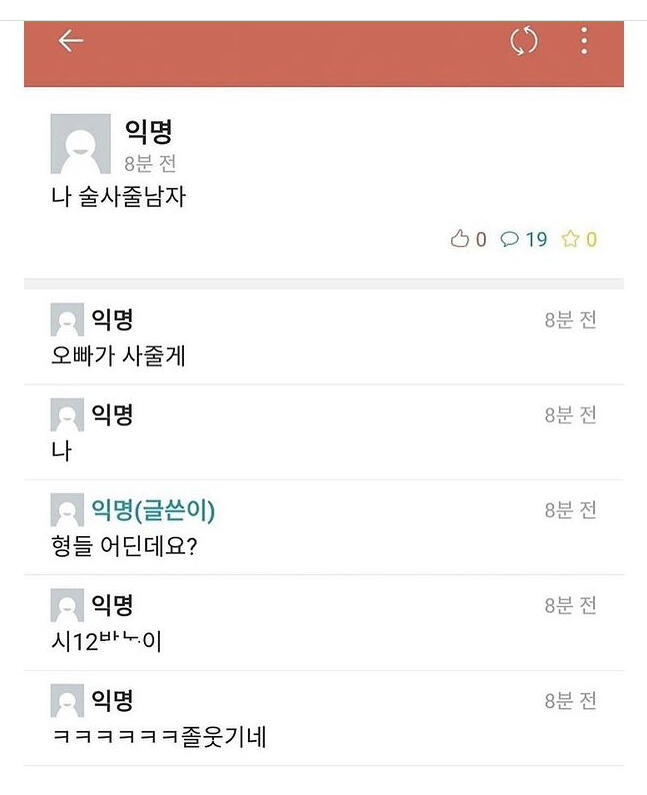Tap the 익명(글쓴이) commenter avatar
The width and height of the screenshot is (647, 795).
67,511
